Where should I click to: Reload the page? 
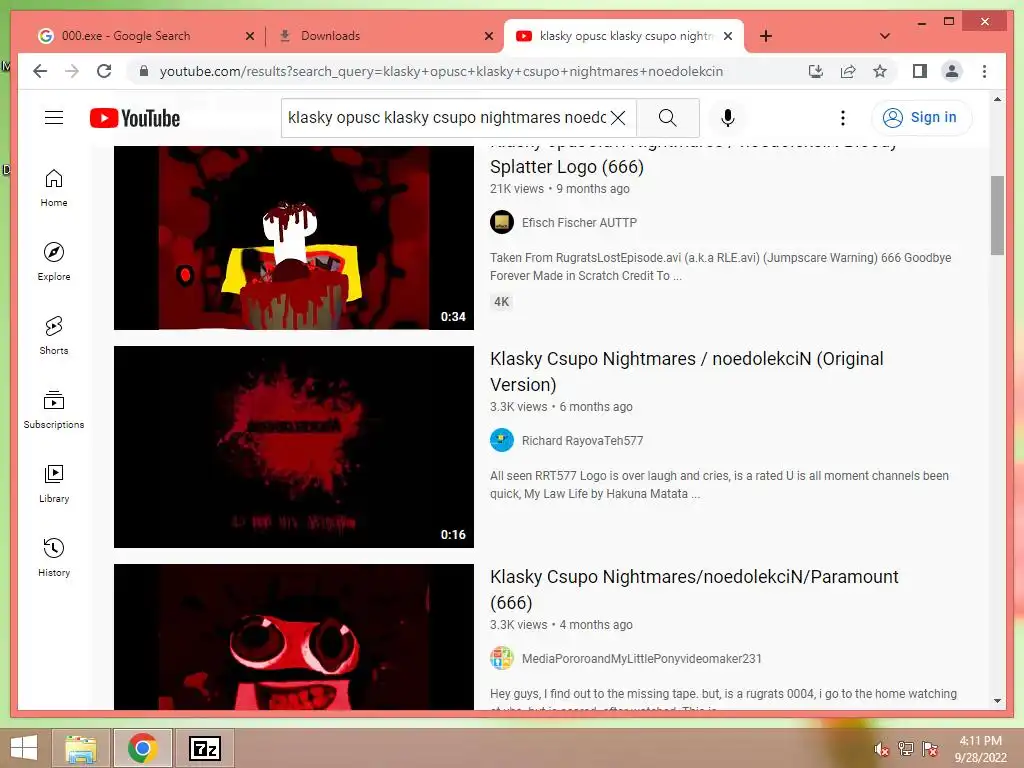click(x=104, y=71)
